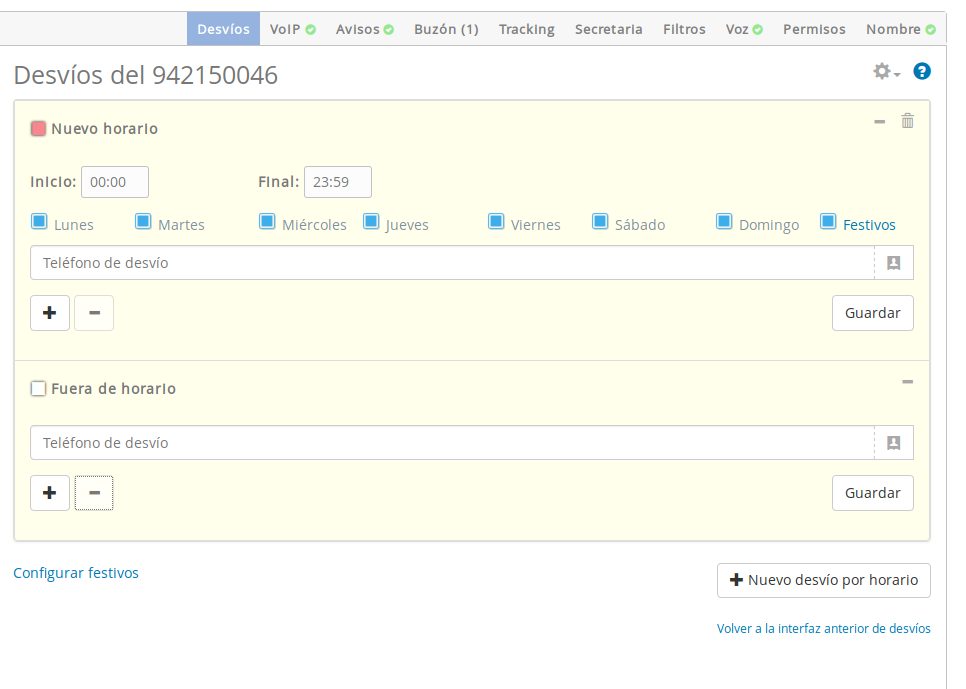Click the blue help question mark icon

[x=922, y=72]
